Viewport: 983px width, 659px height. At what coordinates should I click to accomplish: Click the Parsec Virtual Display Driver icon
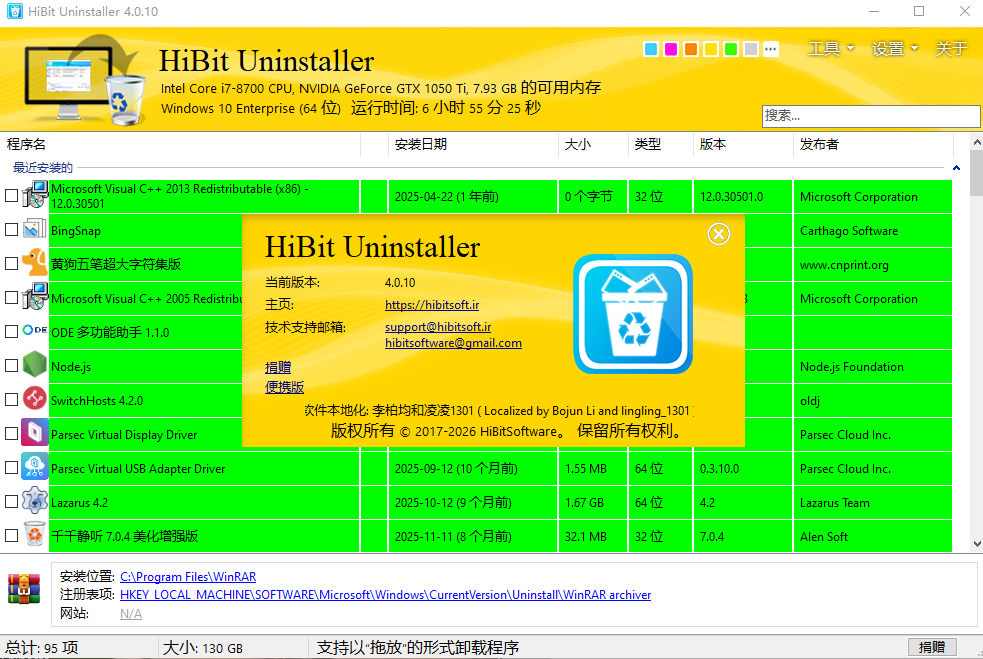click(x=35, y=433)
